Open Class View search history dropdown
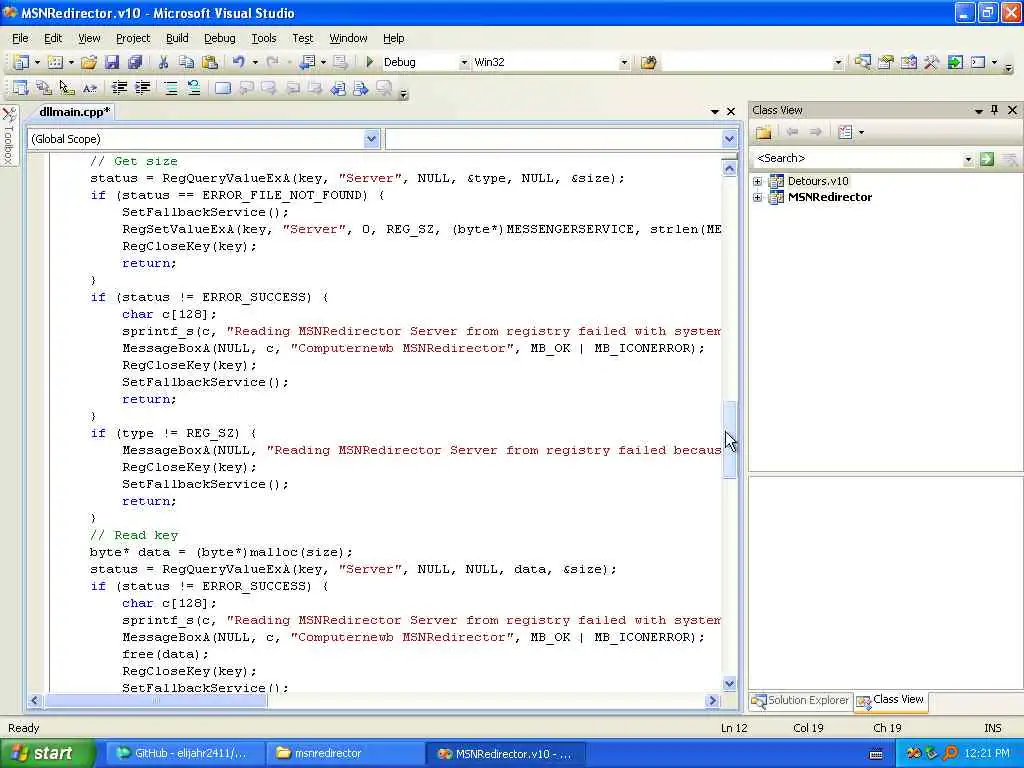 pos(968,159)
